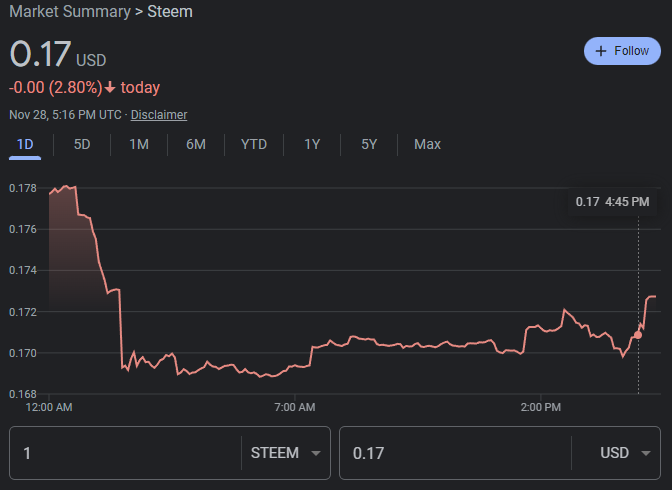Click the 0.17 USD price heading
Image resolution: width=672 pixels, height=490 pixels.
(58, 54)
